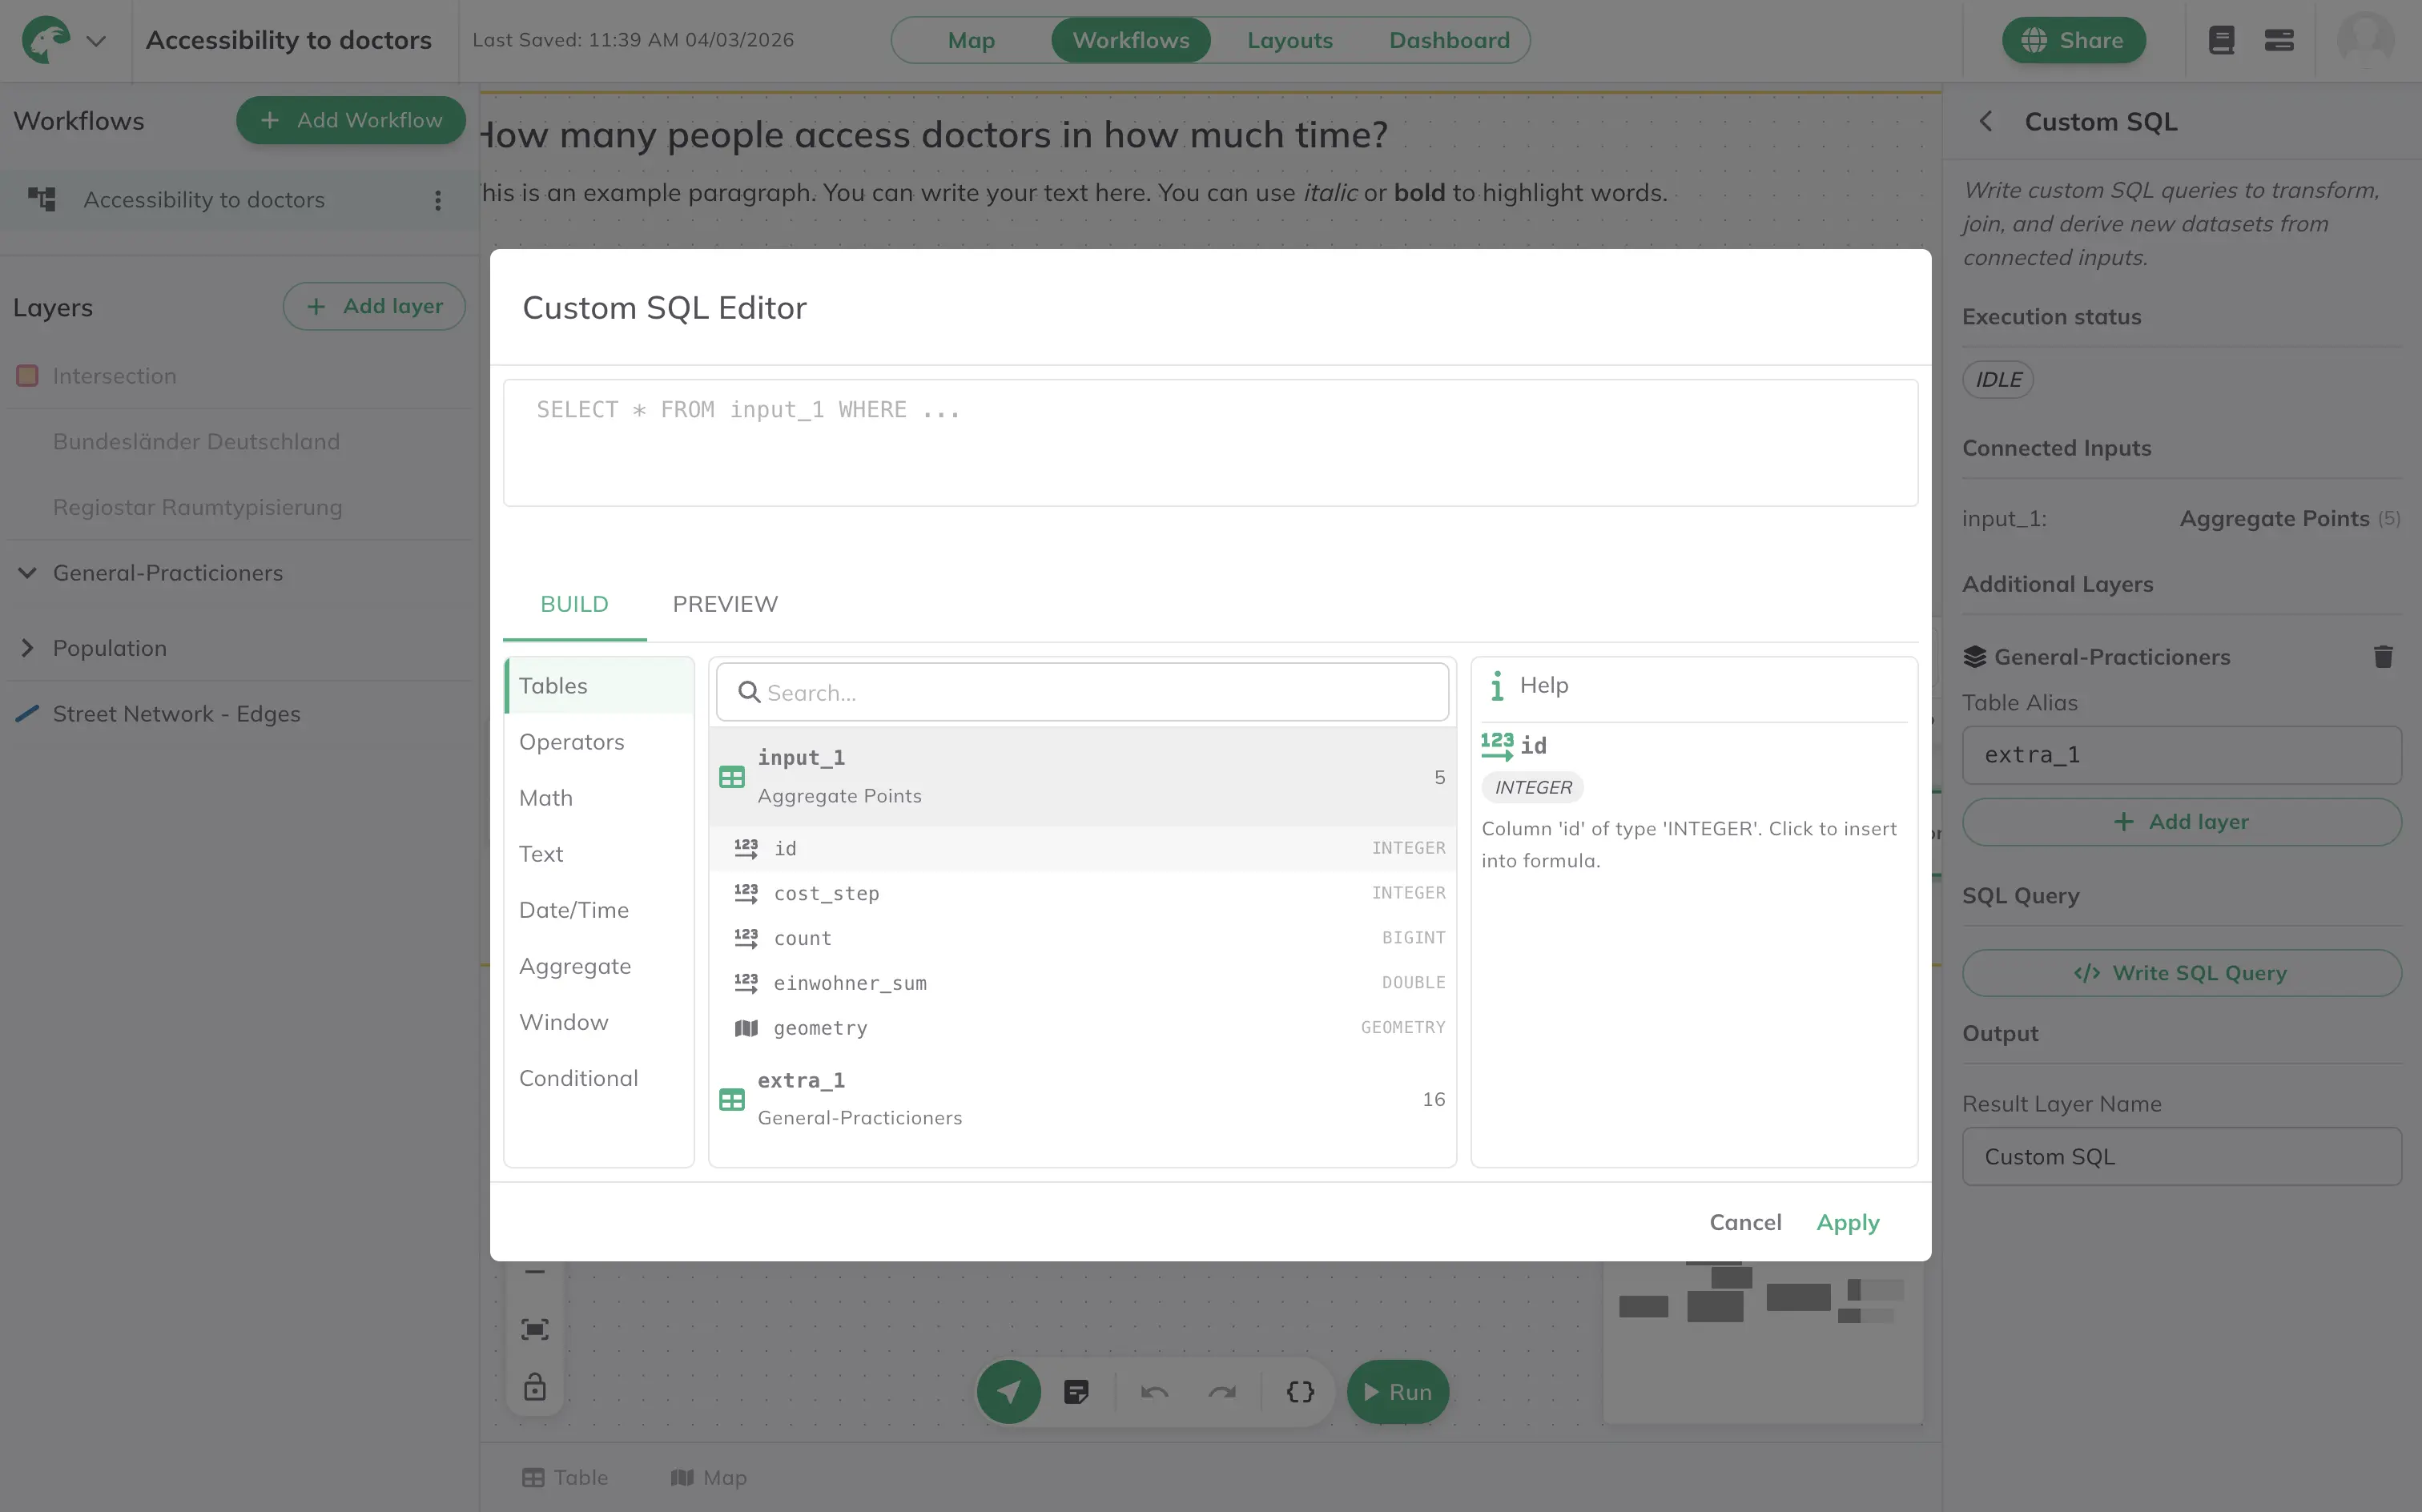The width and height of the screenshot is (2422, 1512).
Task: Delete the General-Practicioners additional layer
Action: 2383,657
